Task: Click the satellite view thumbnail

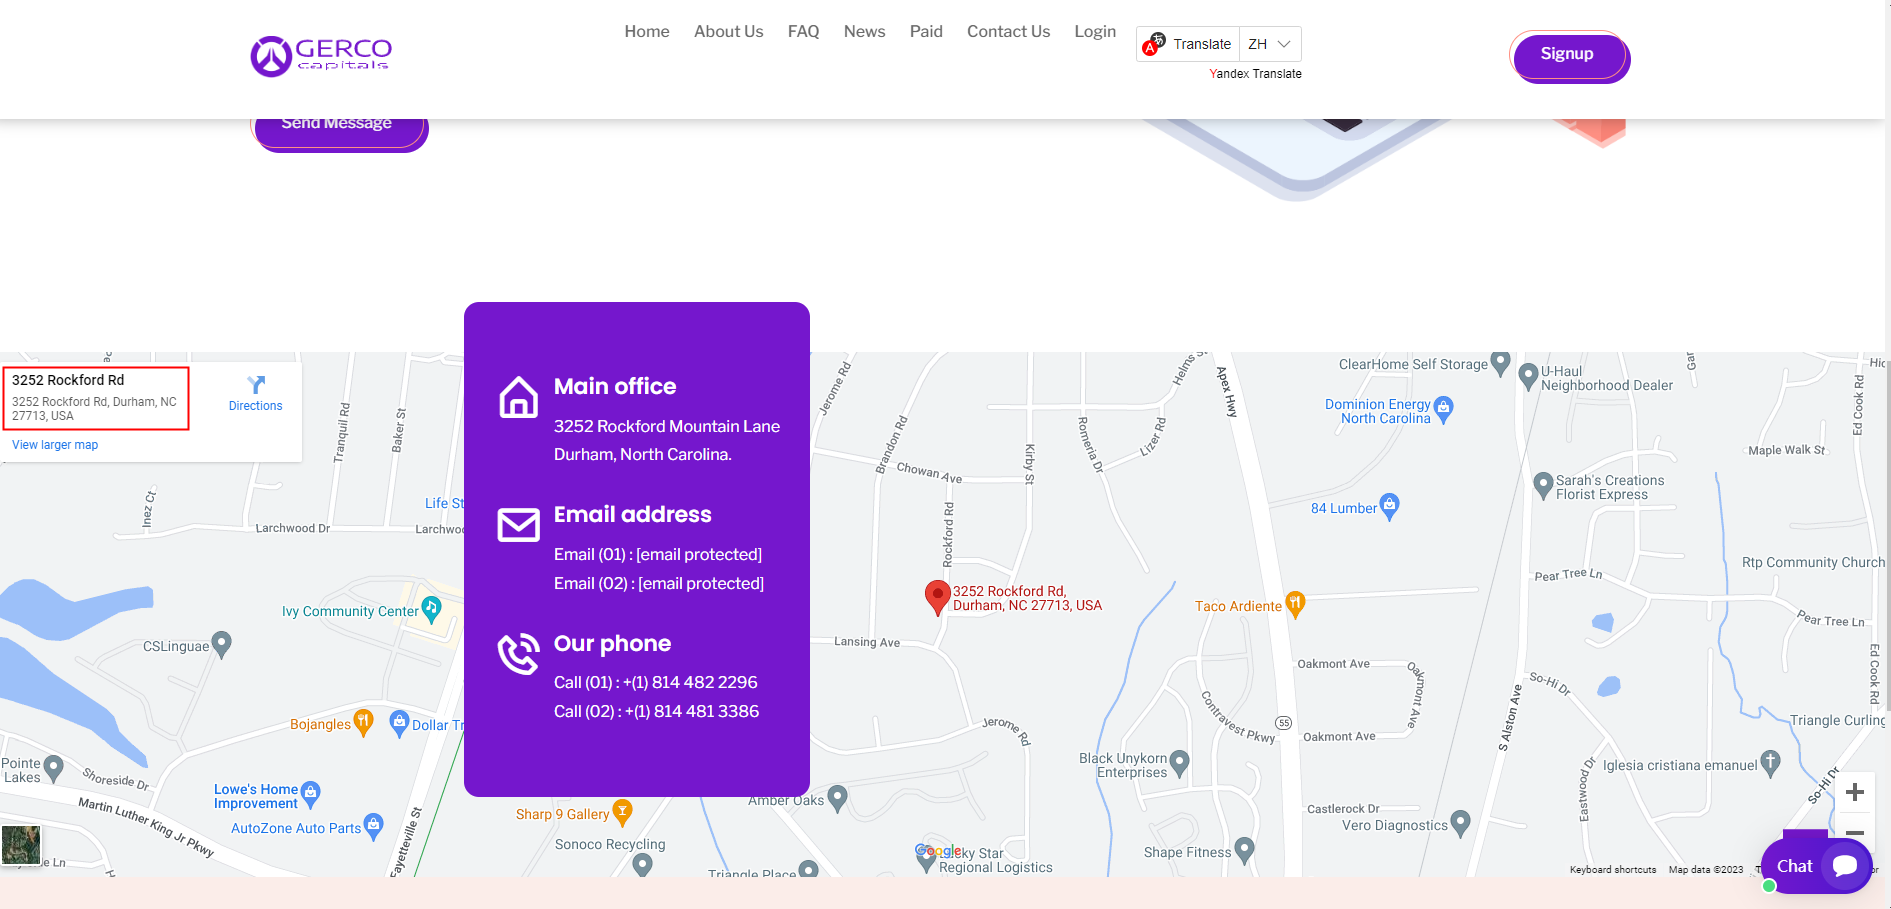Action: pyautogui.click(x=21, y=845)
